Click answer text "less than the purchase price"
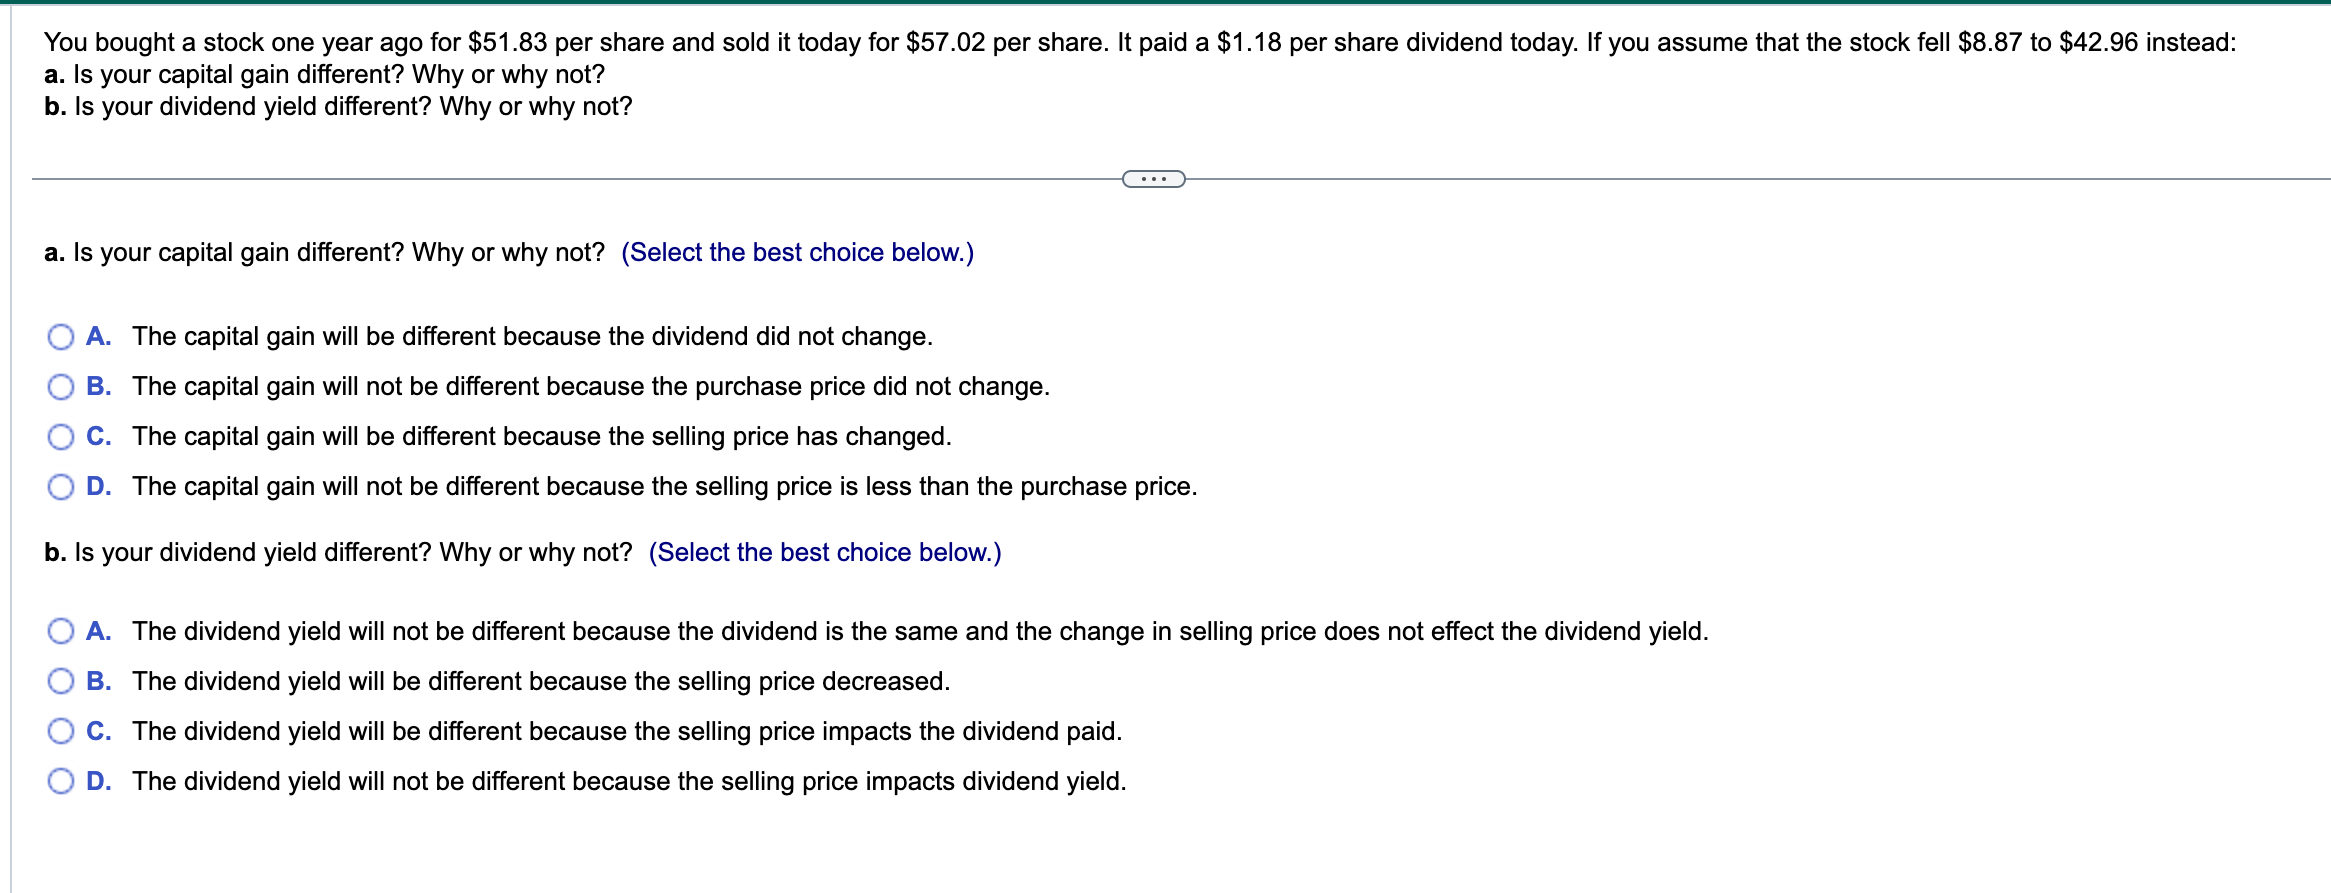The image size is (2331, 893). 664,487
